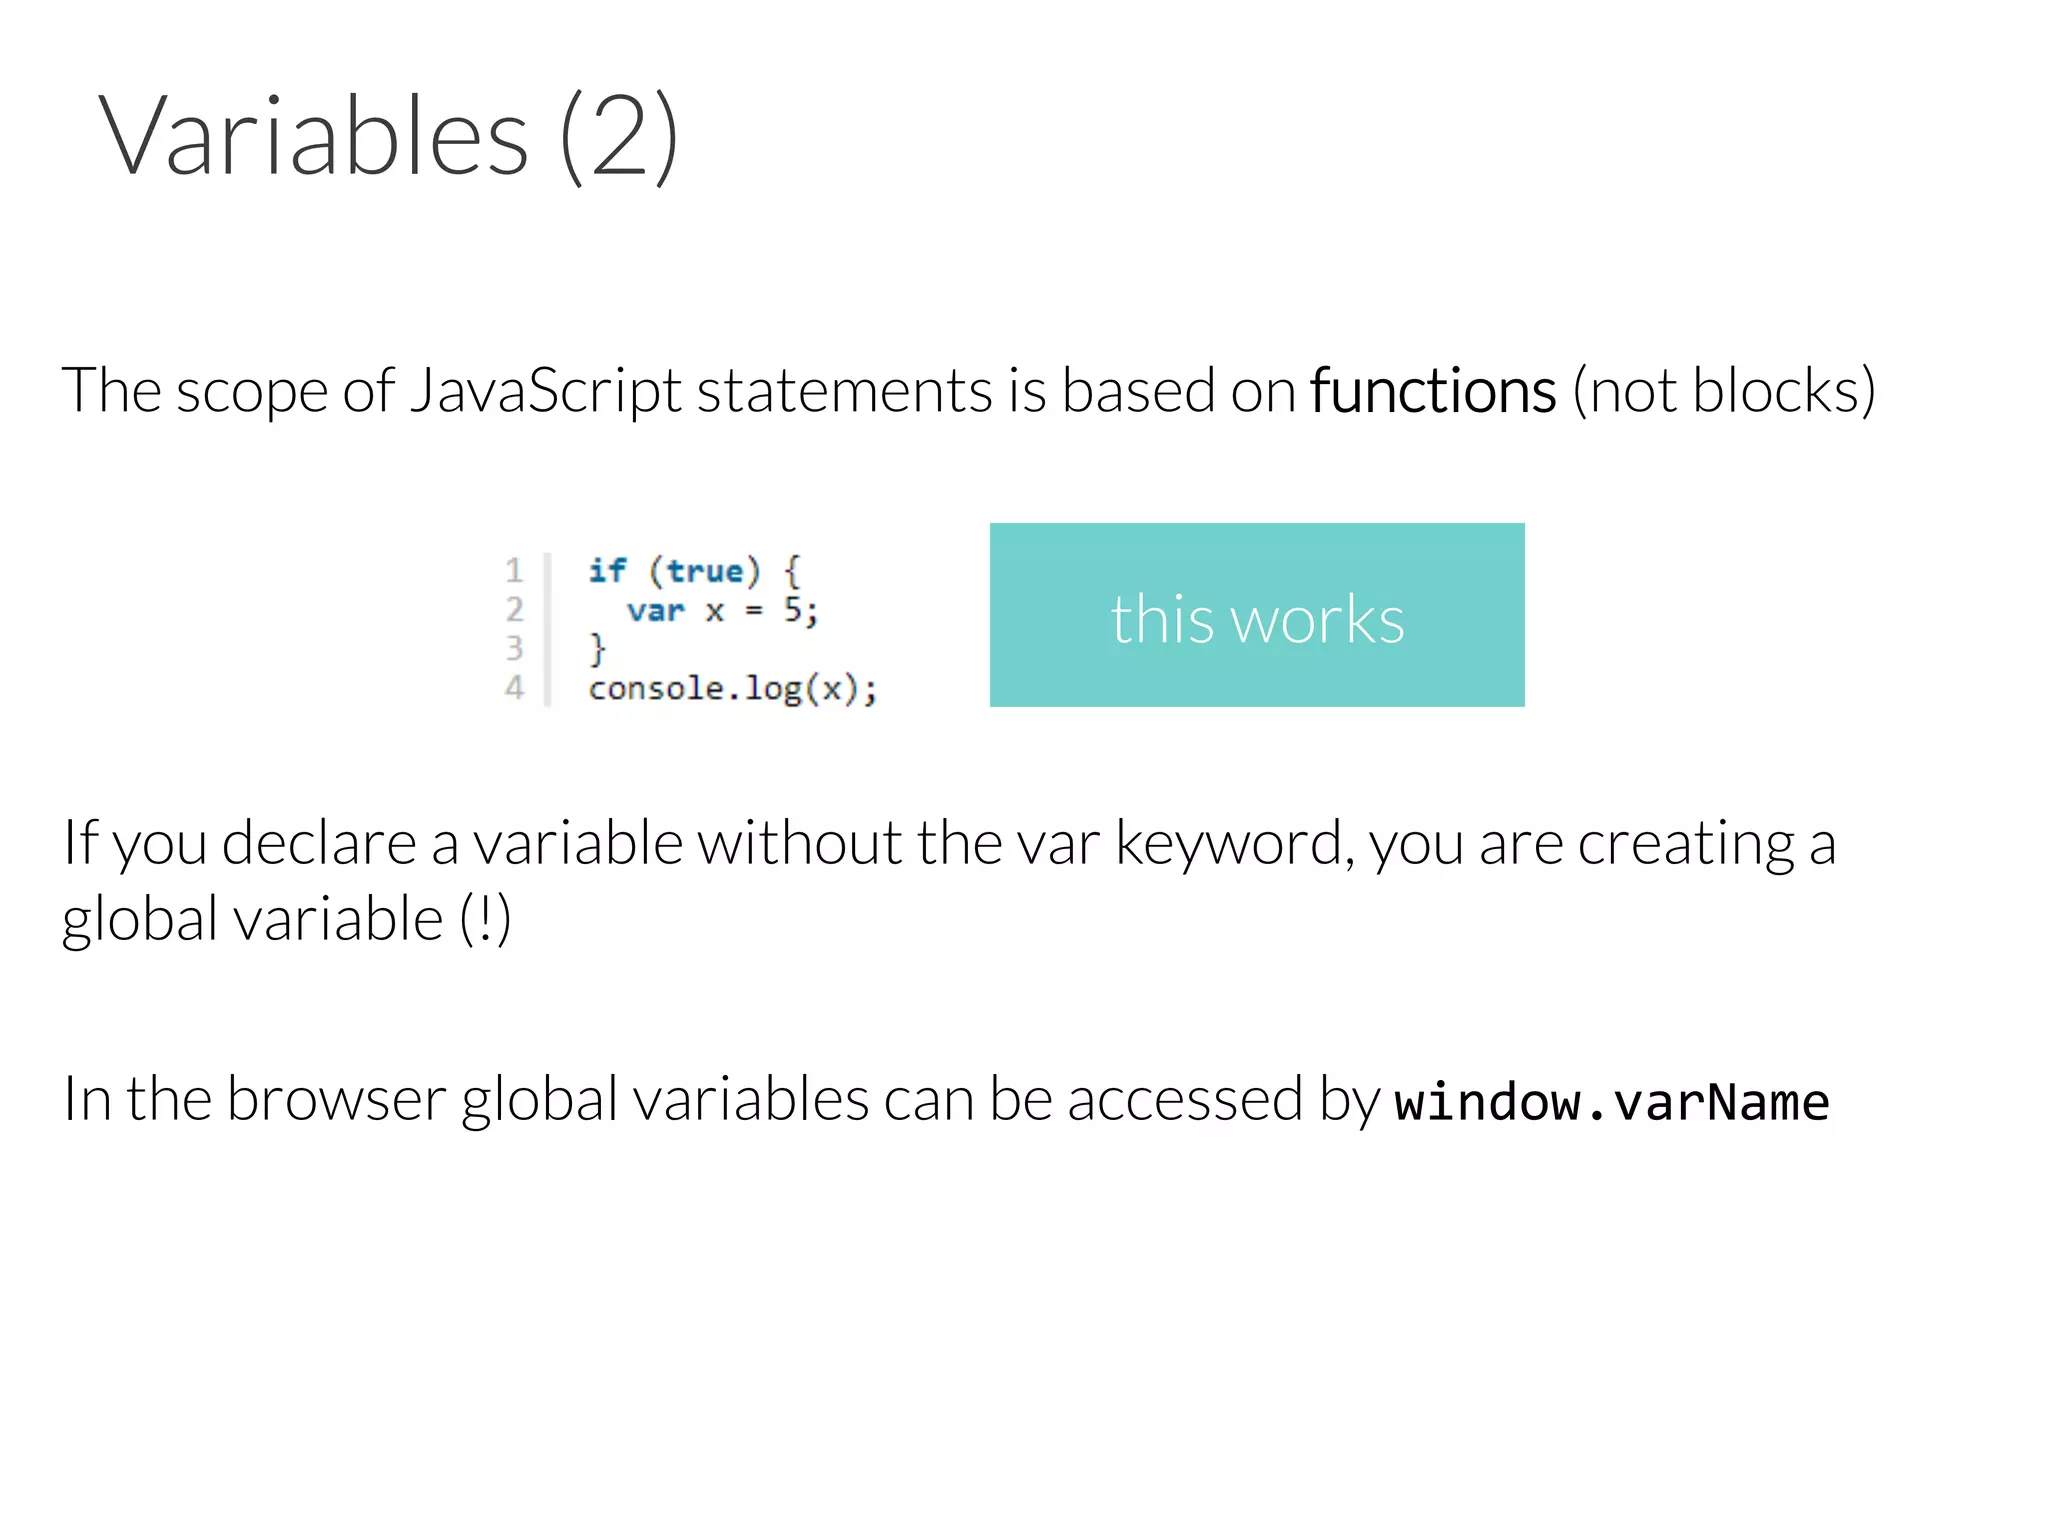
Task: Click the "console.log(x);" code line
Action: tap(732, 688)
